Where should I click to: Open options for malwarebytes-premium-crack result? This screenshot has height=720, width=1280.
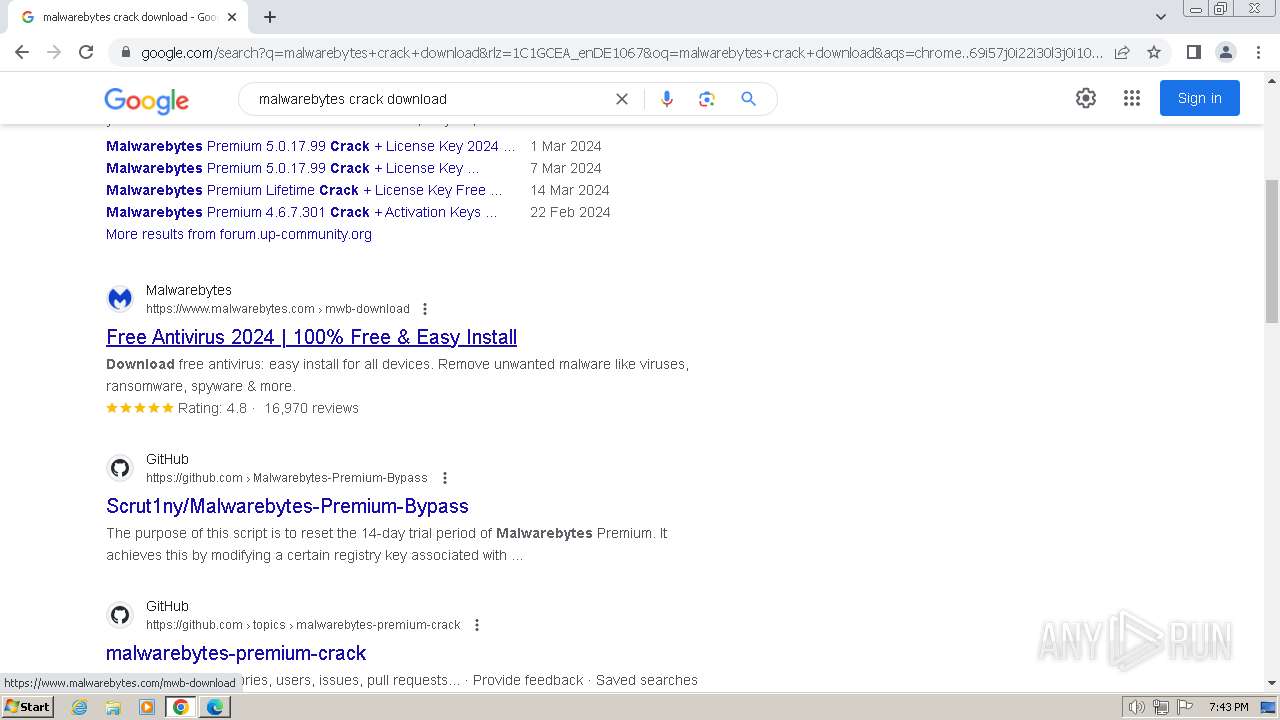477,625
